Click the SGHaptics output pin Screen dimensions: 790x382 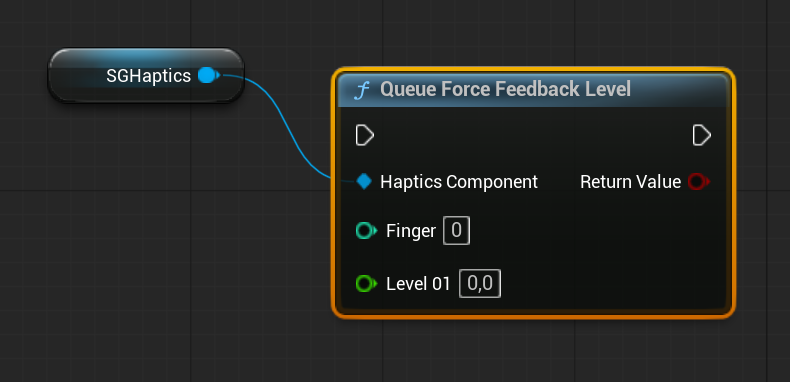[x=209, y=76]
